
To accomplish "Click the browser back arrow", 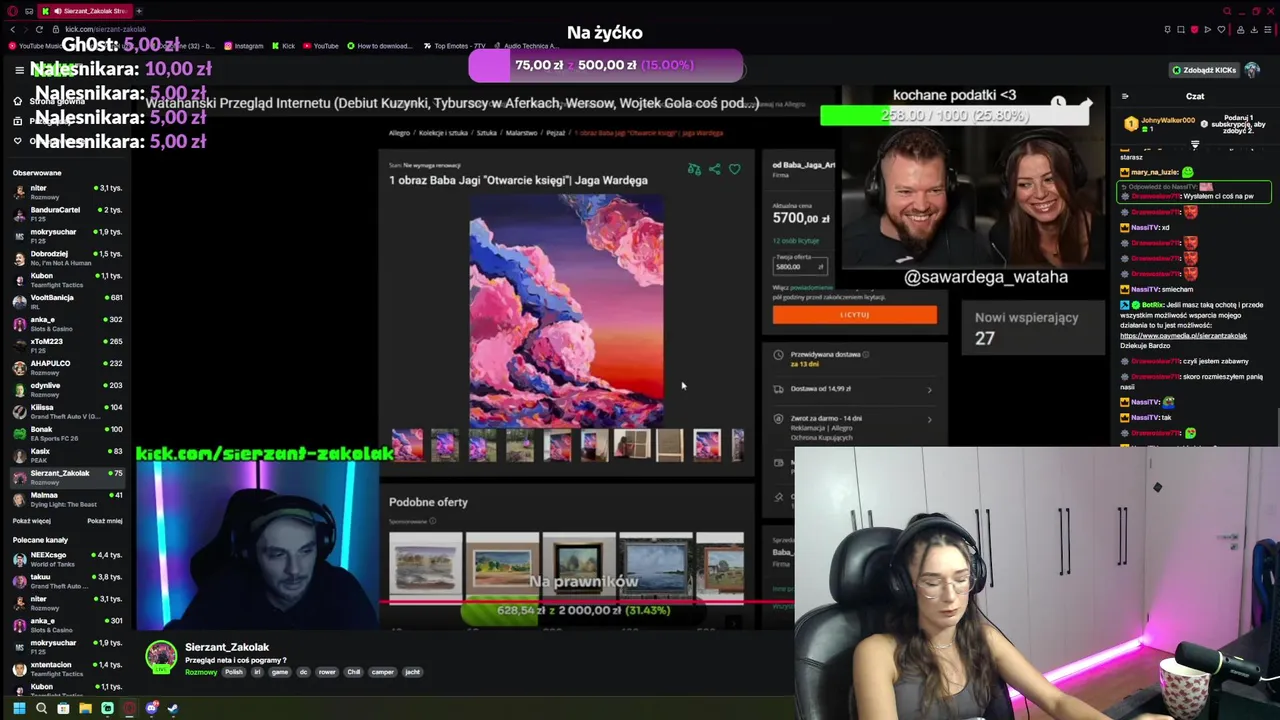I will click(x=13, y=29).
